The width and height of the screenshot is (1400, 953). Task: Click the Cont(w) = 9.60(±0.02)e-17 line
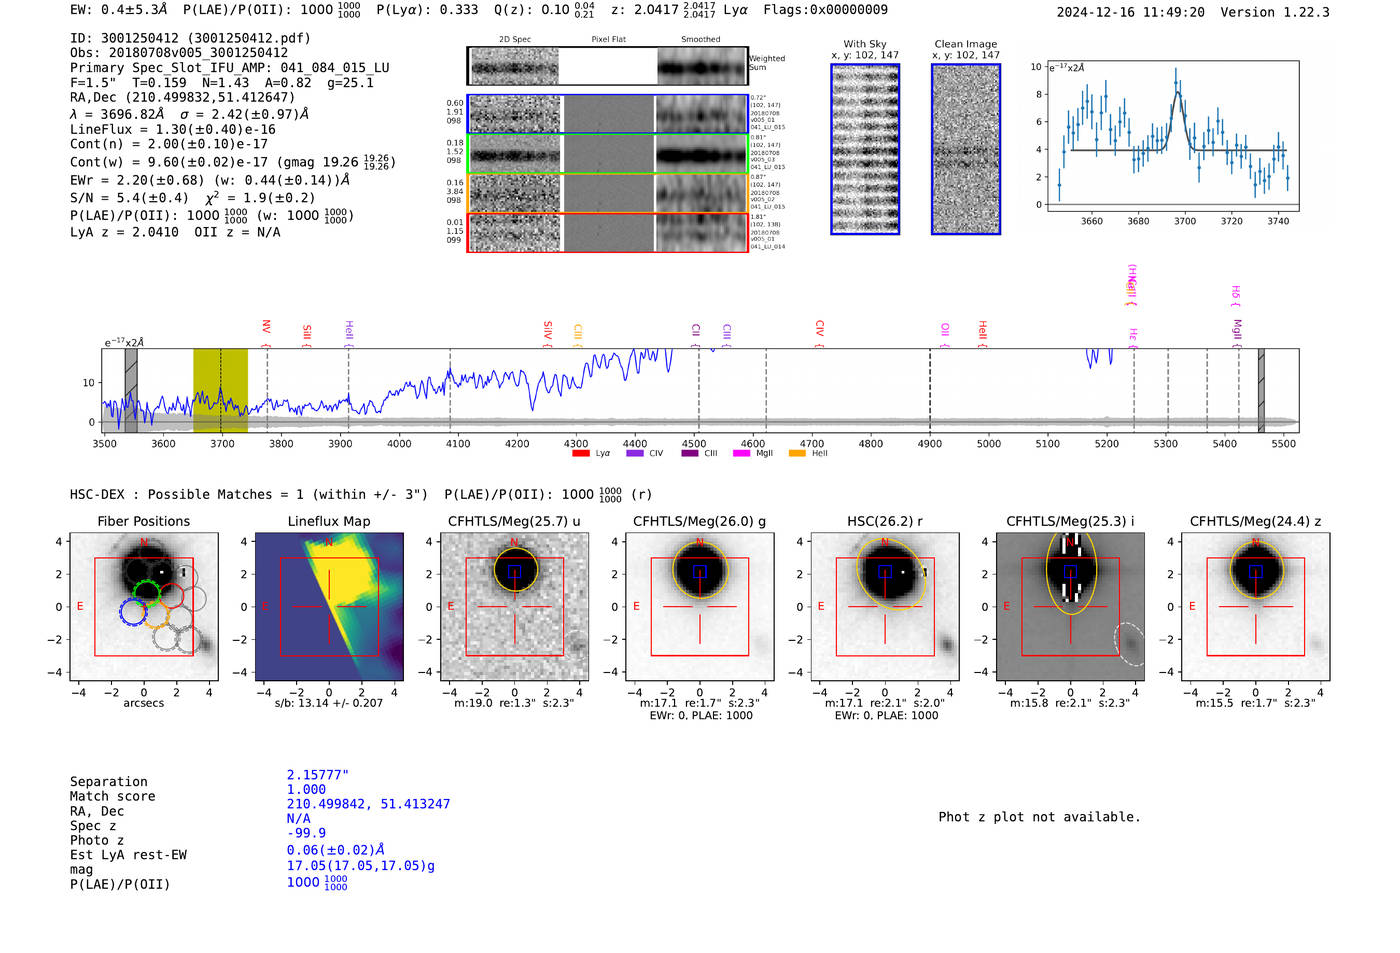tap(232, 162)
